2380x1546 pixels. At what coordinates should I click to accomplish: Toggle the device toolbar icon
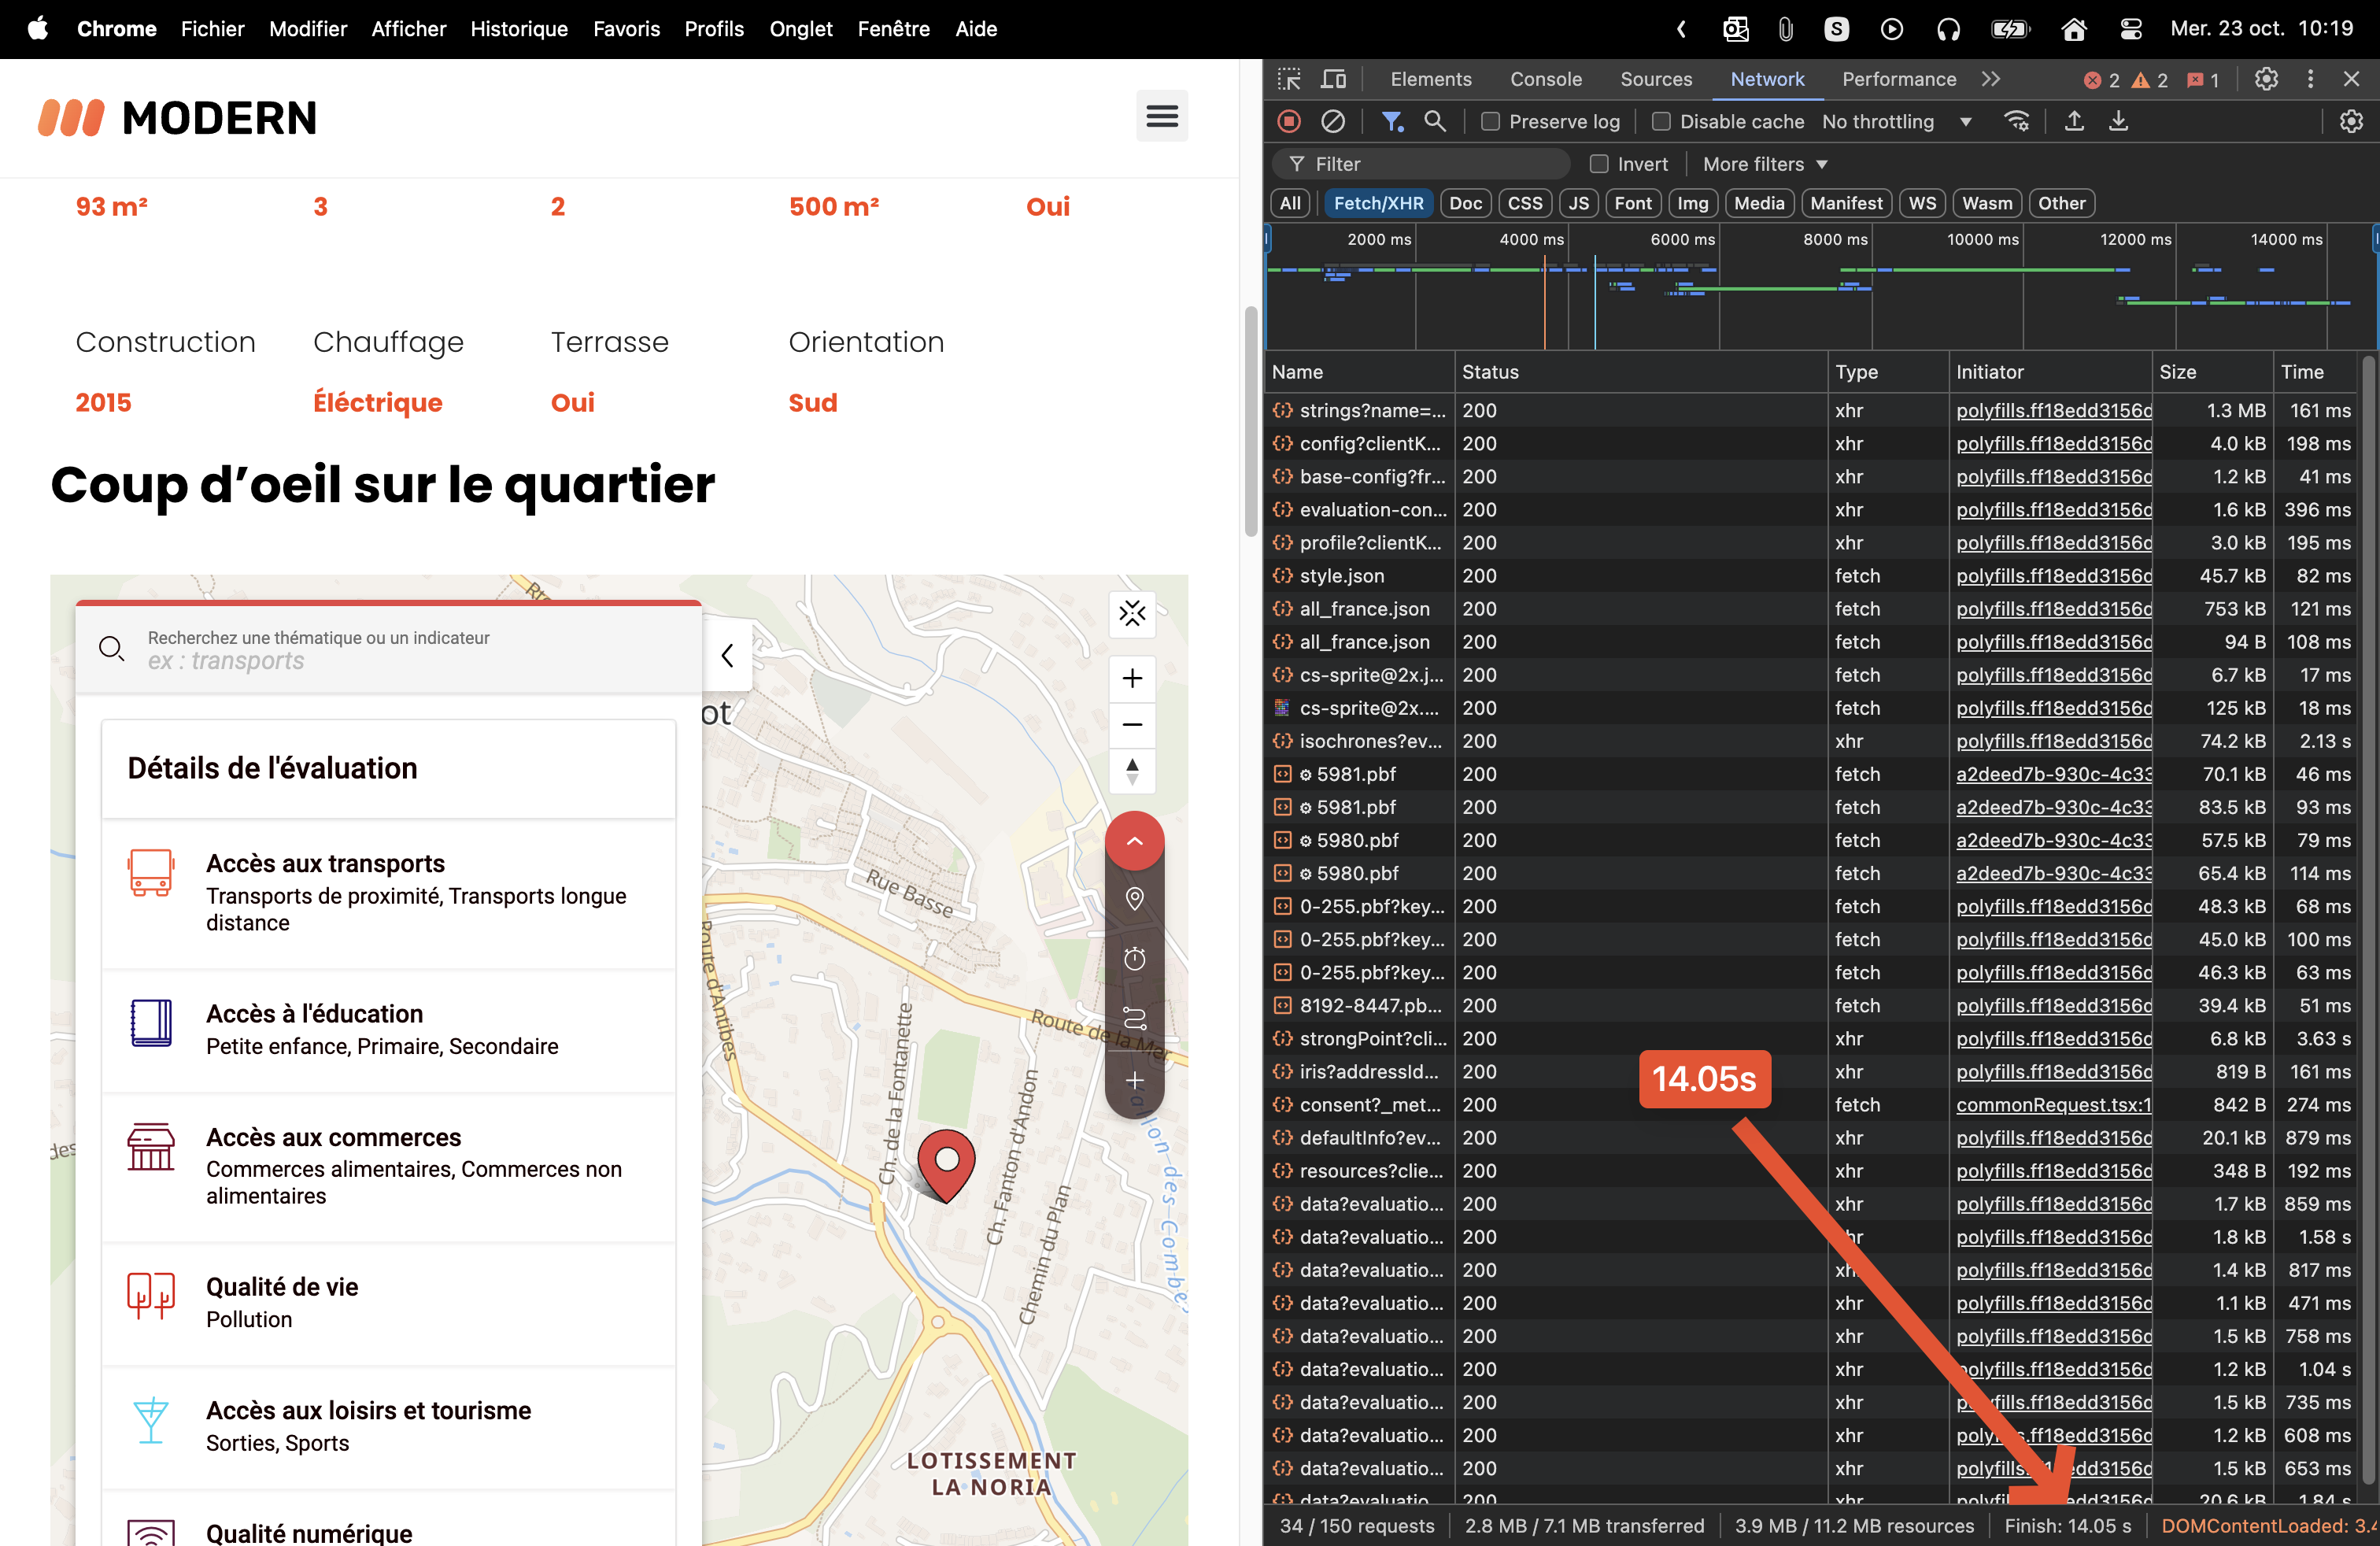pyautogui.click(x=1334, y=79)
